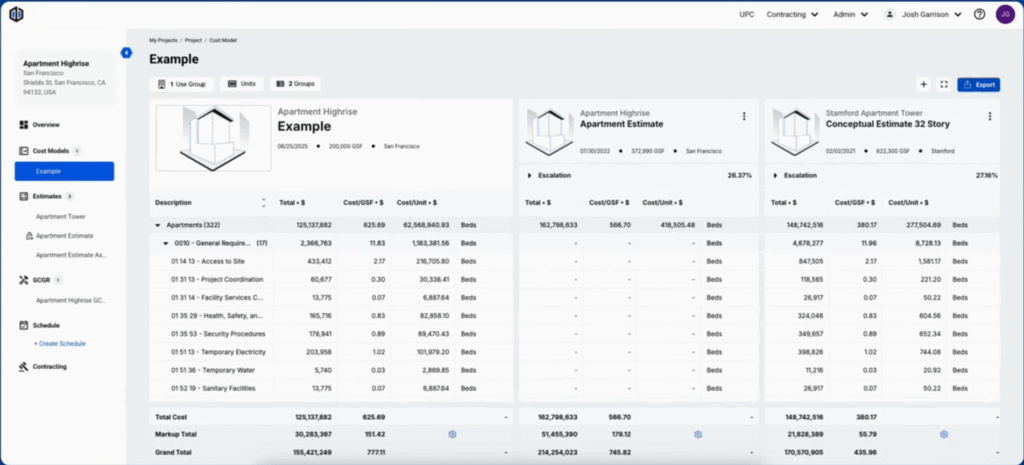
Task: Open the three-dot menu on Apartment Estimate card
Action: 744,117
